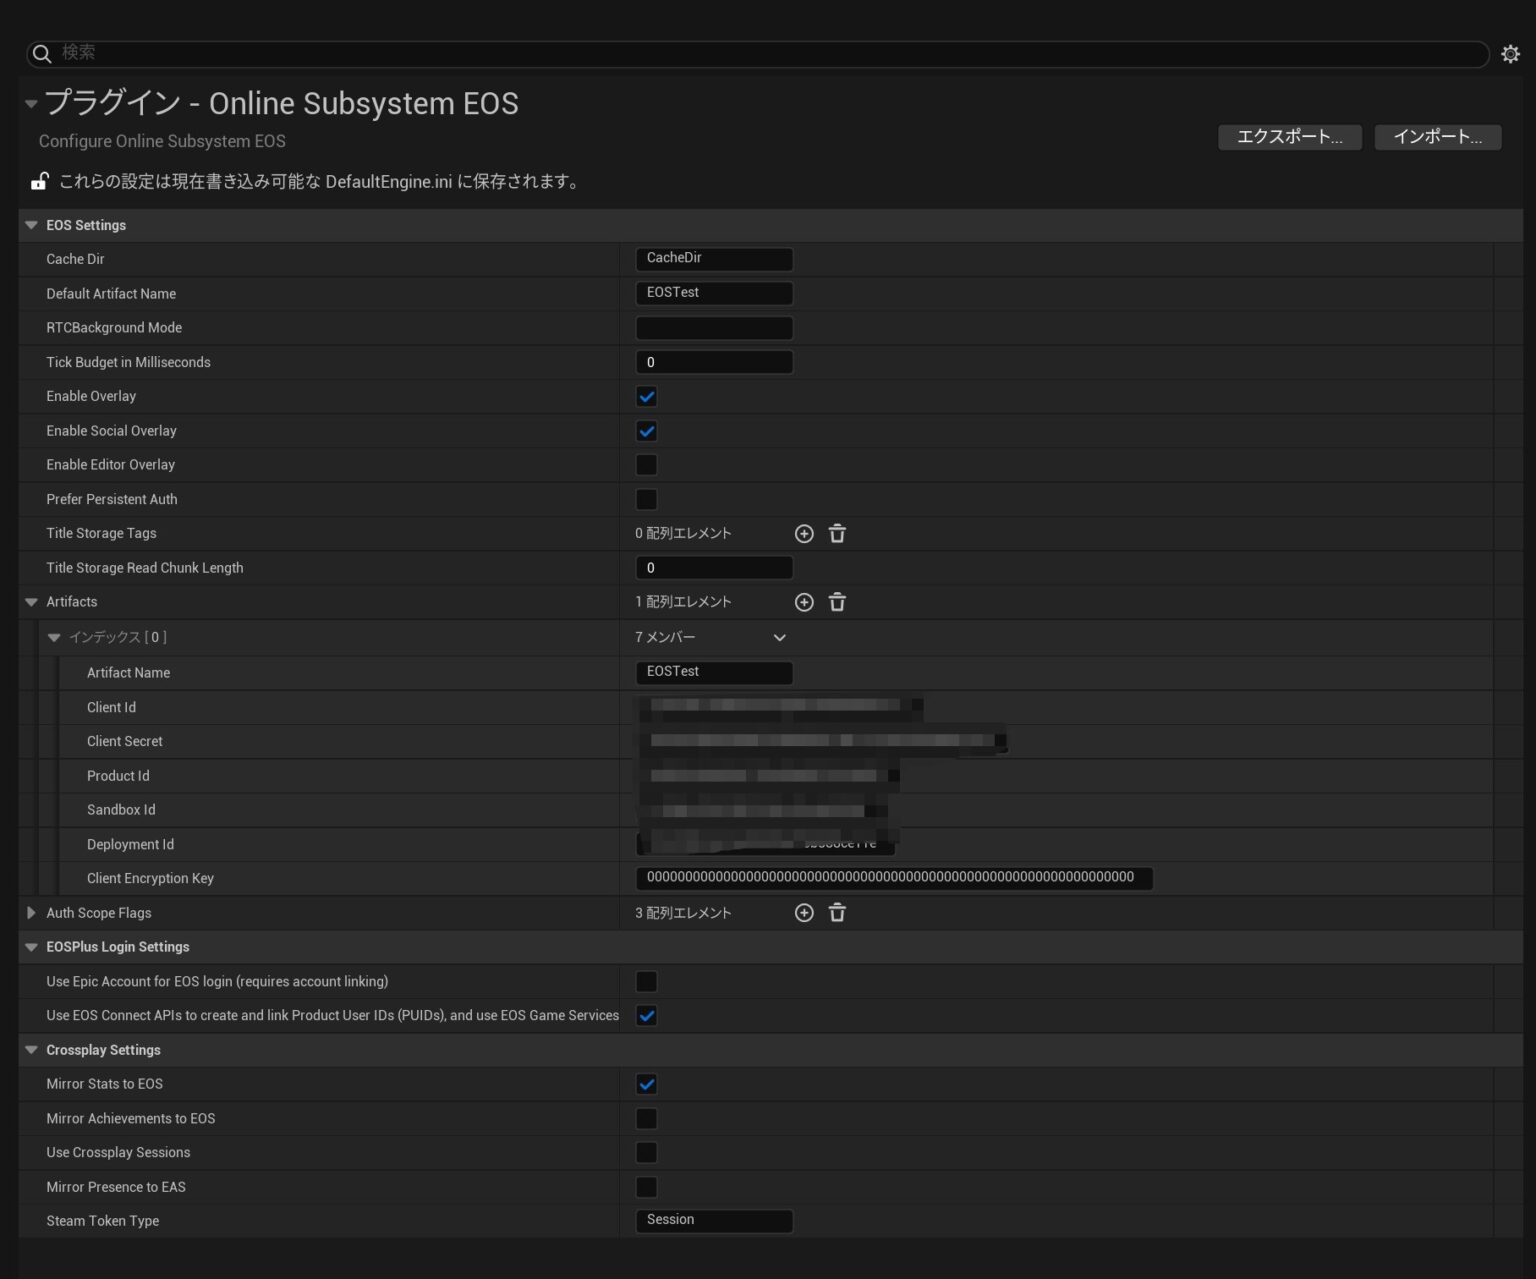
Task: Collapse the EOS Settings section
Action: [x=31, y=225]
